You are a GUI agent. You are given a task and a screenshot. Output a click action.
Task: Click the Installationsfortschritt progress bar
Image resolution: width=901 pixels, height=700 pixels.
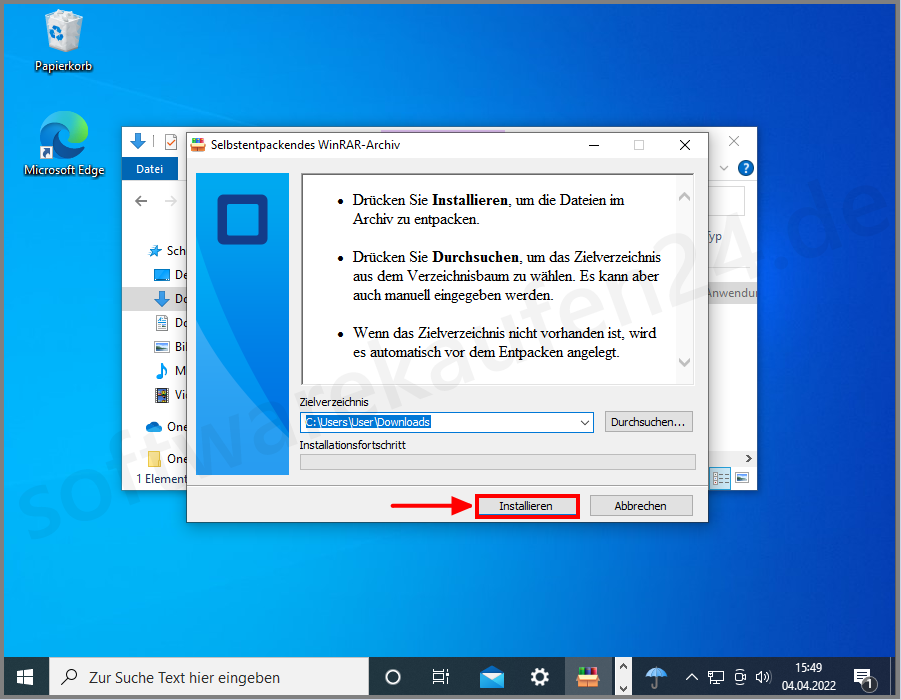coord(498,461)
